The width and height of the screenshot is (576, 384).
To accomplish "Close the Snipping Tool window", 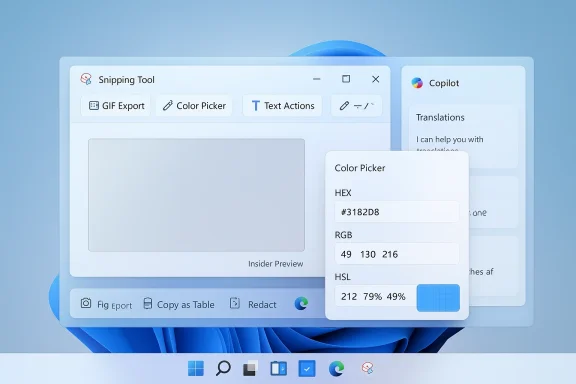I will pyautogui.click(x=375, y=79).
